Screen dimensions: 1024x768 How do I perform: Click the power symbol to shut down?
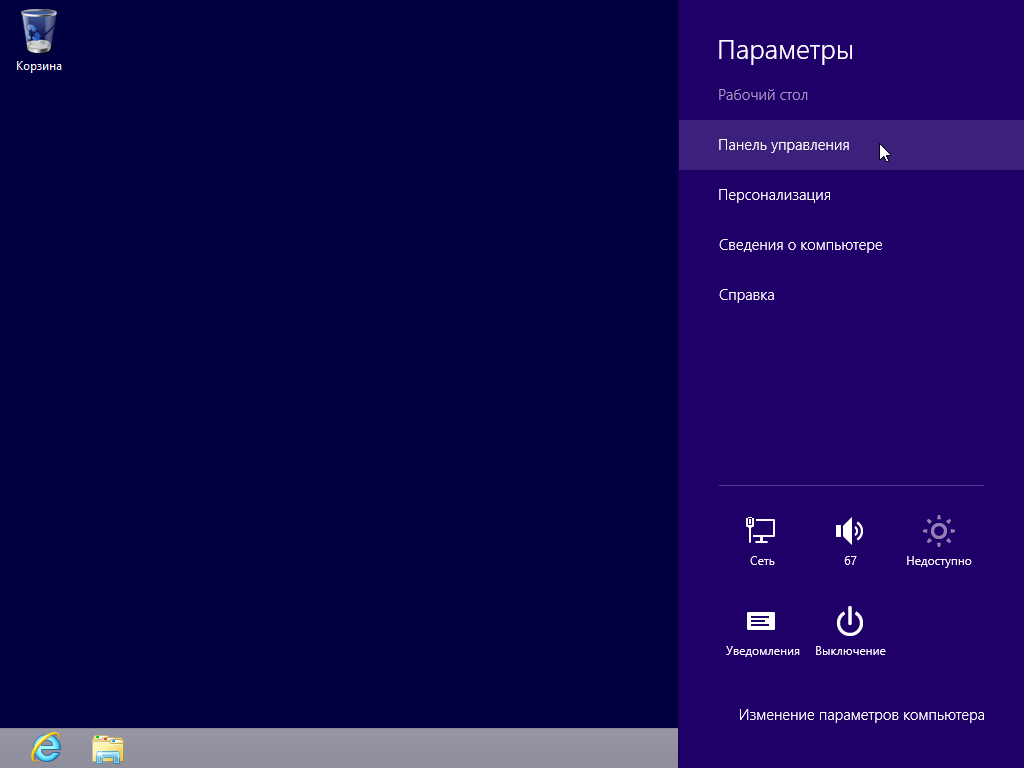click(848, 620)
